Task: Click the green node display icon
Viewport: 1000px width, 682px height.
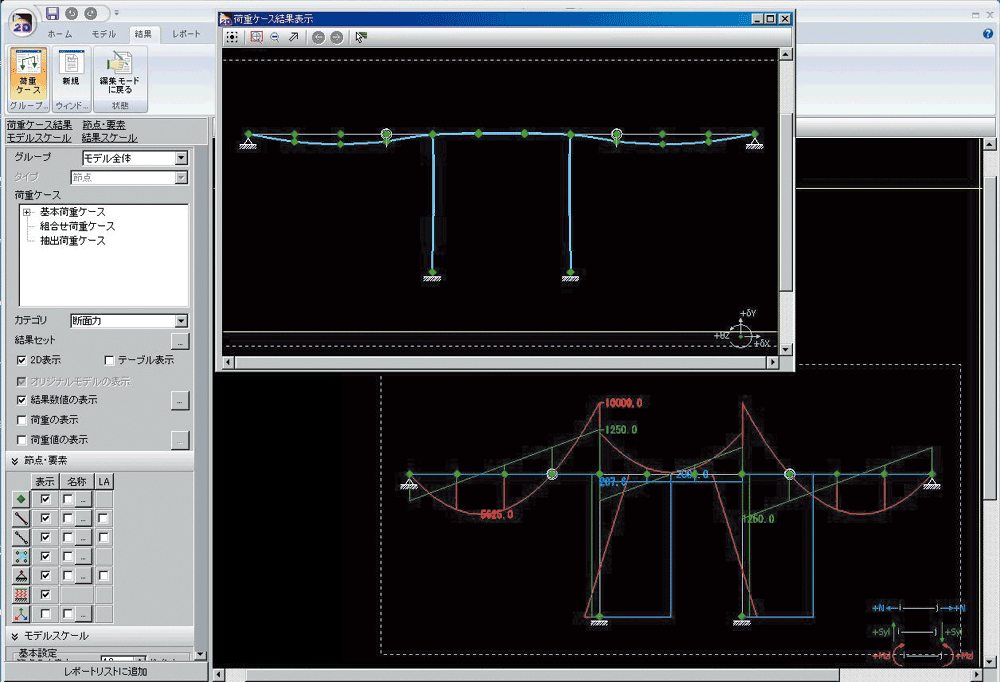Action: (21, 499)
